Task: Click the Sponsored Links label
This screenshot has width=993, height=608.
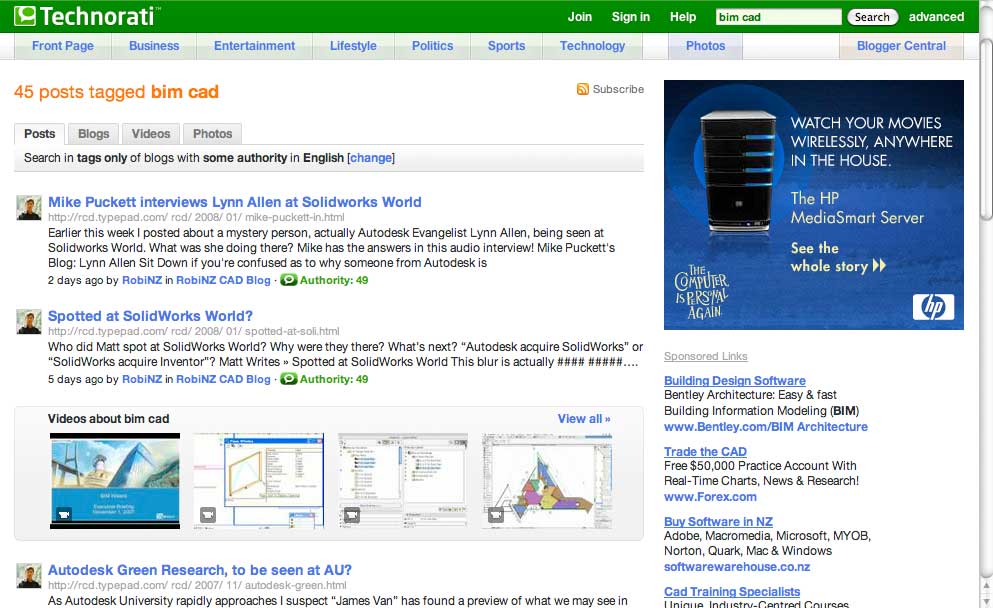Action: [x=705, y=356]
